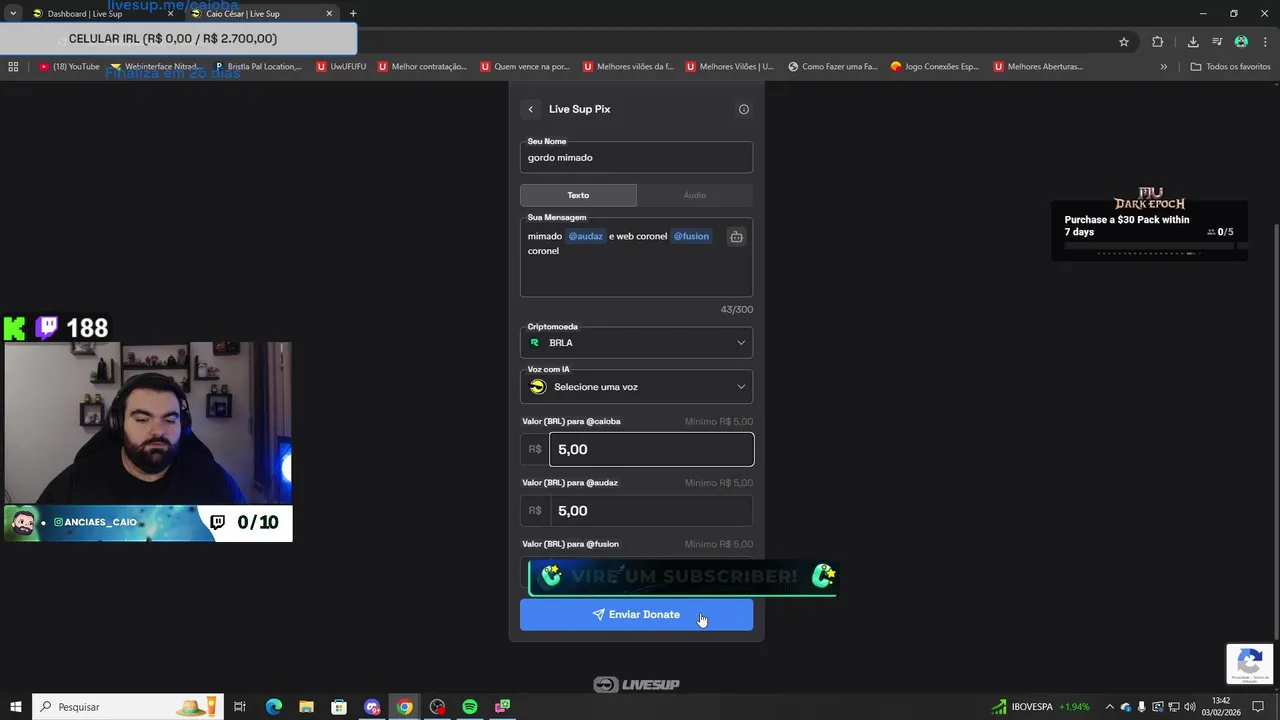Switch to the Texto tab

click(578, 195)
